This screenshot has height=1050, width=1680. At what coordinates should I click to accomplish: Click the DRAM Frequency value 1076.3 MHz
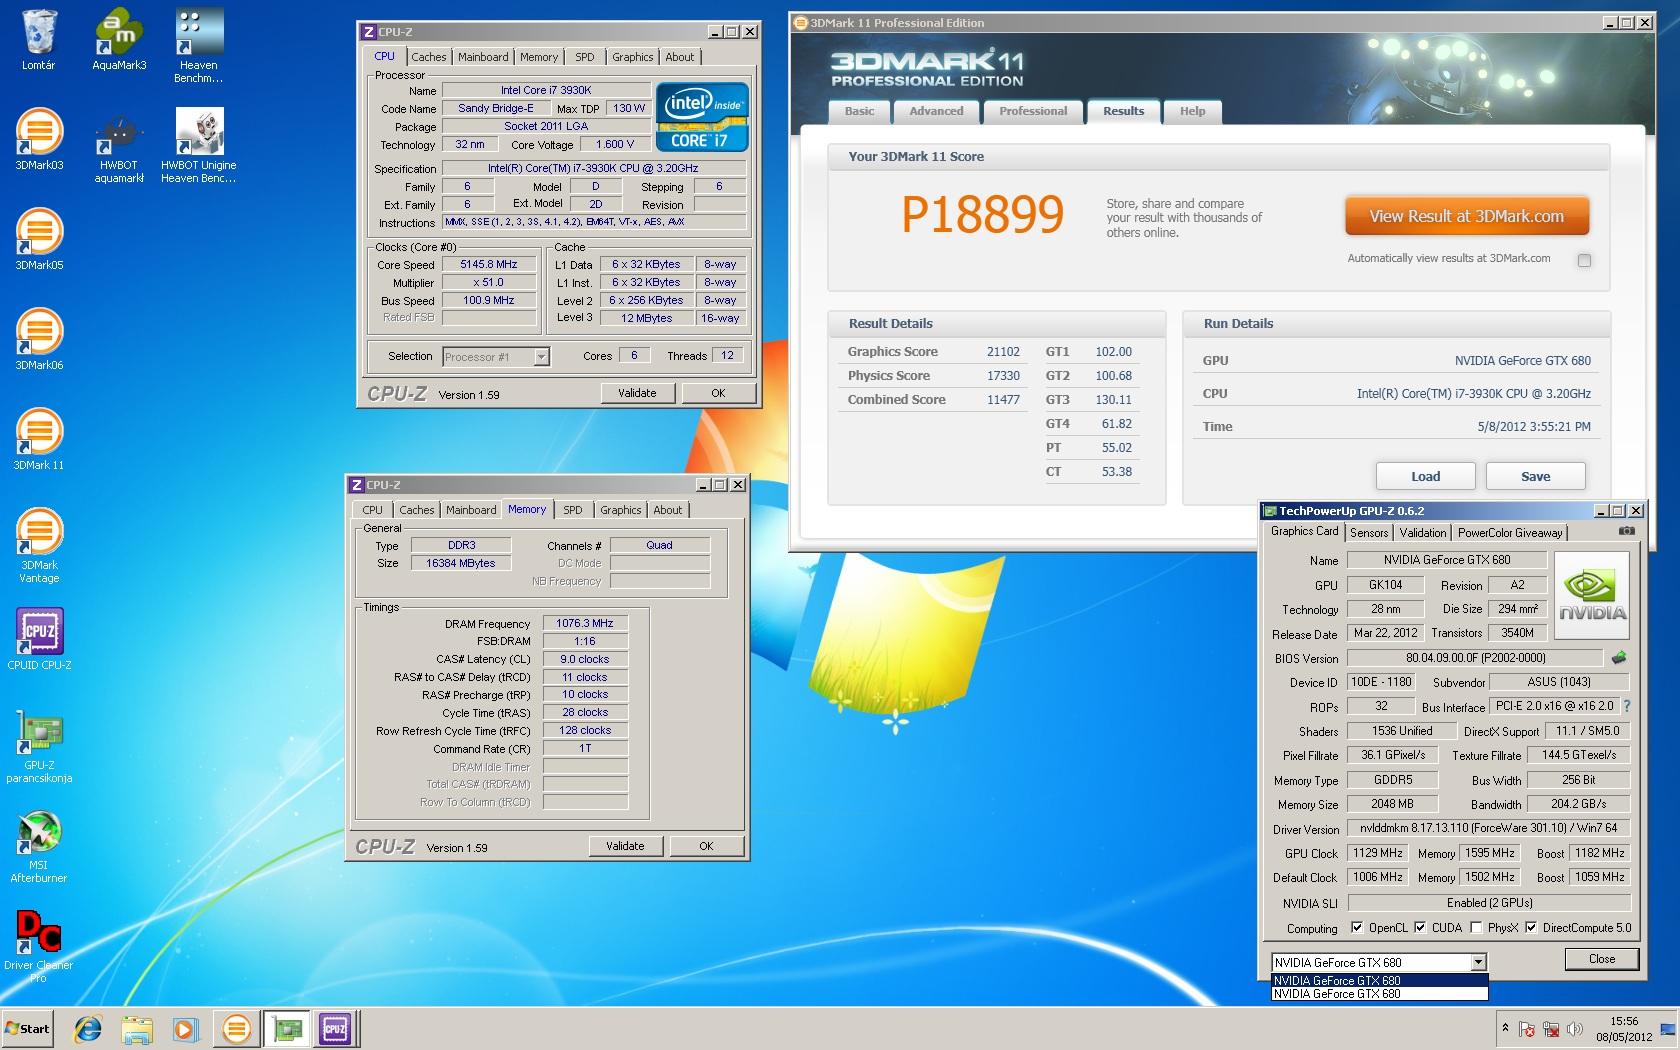point(585,623)
